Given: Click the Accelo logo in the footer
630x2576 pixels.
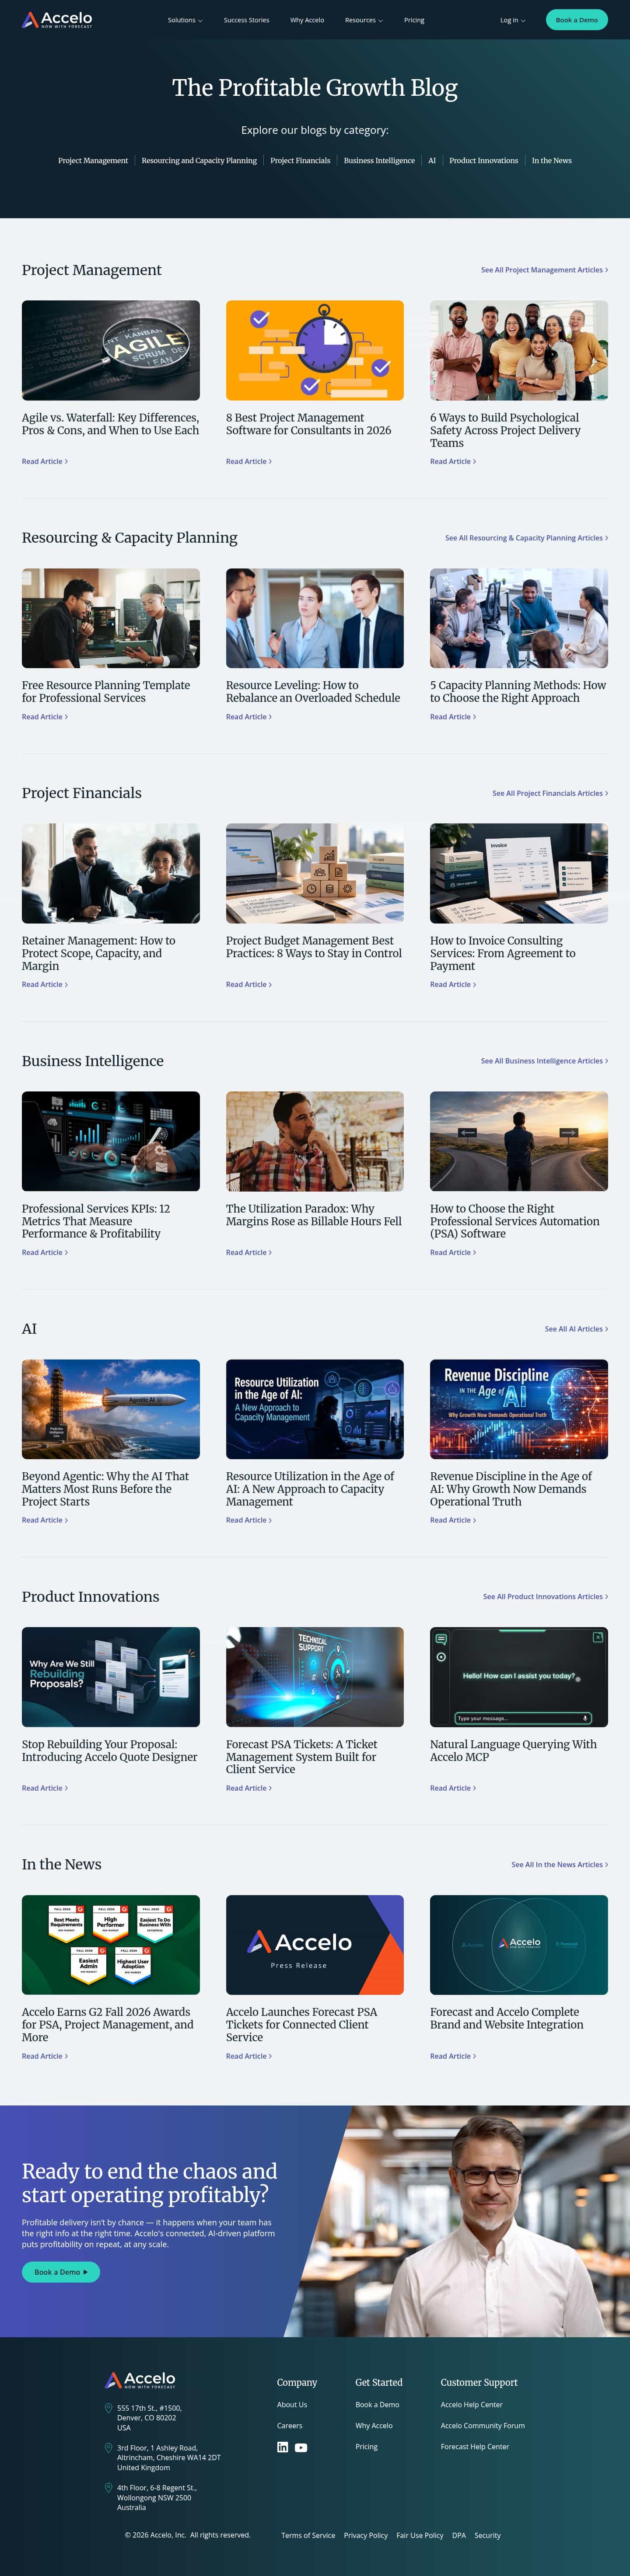Looking at the screenshot, I should pyautogui.click(x=141, y=2380).
